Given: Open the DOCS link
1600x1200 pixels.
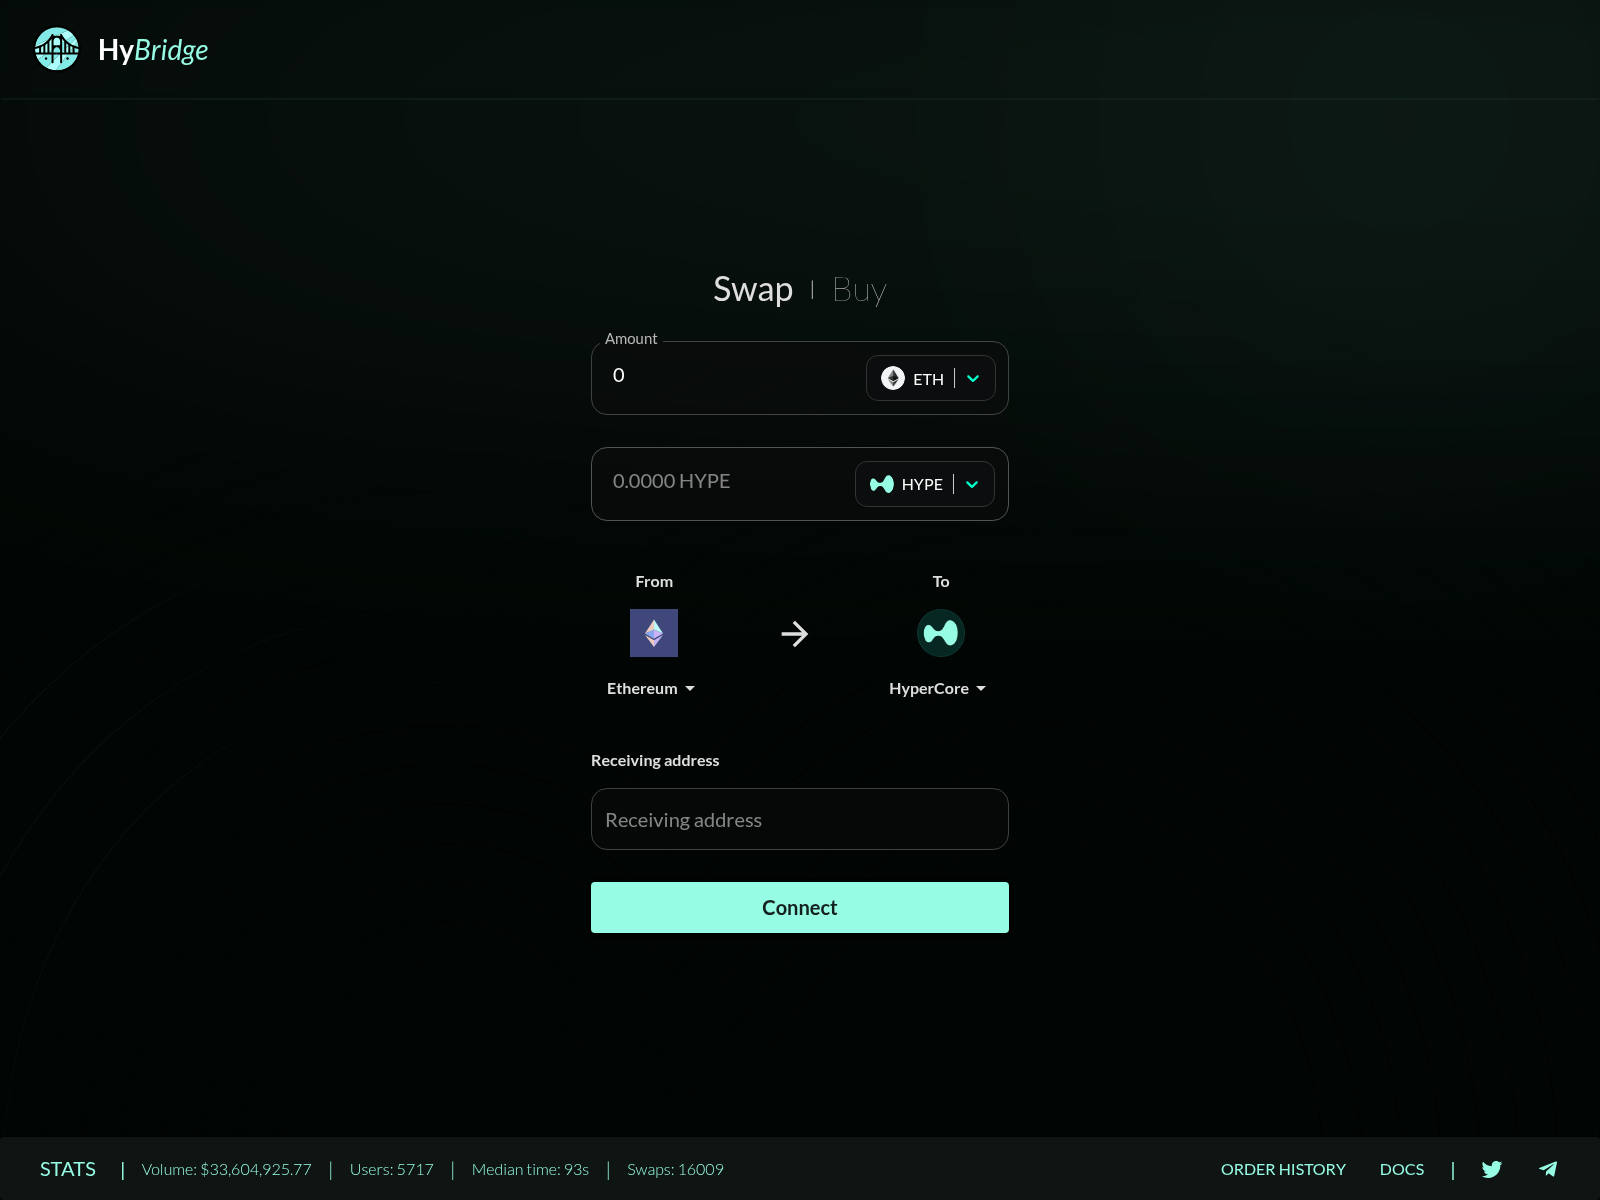Looking at the screenshot, I should point(1402,1169).
